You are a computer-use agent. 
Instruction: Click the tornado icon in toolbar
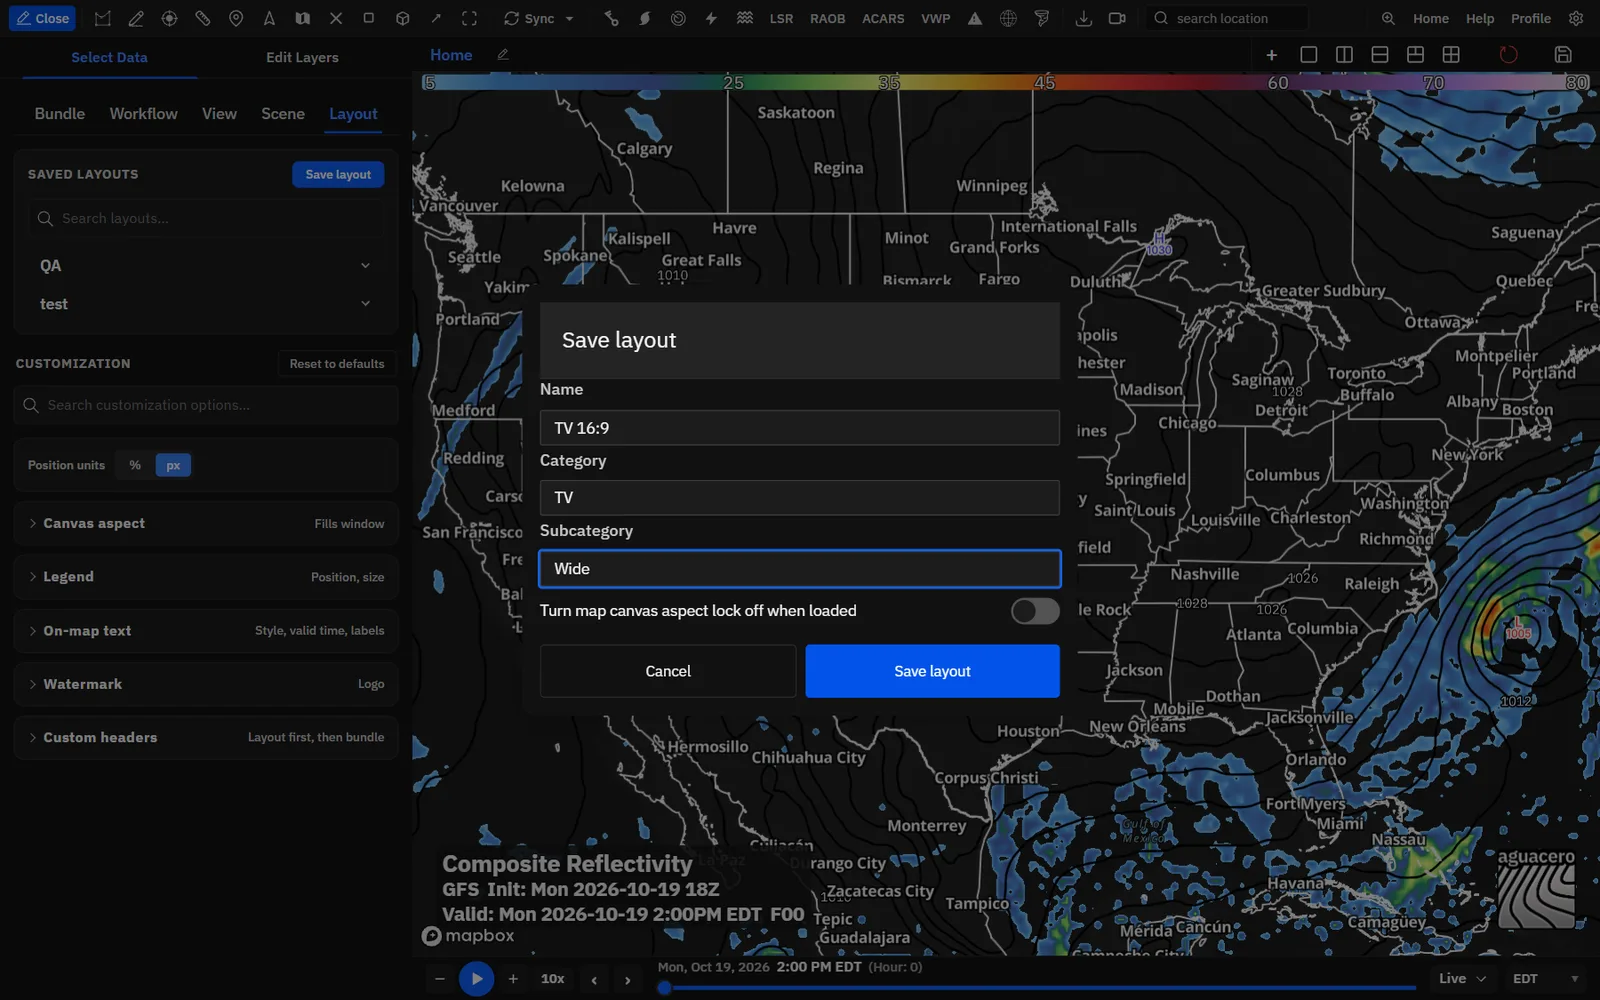coord(1042,18)
